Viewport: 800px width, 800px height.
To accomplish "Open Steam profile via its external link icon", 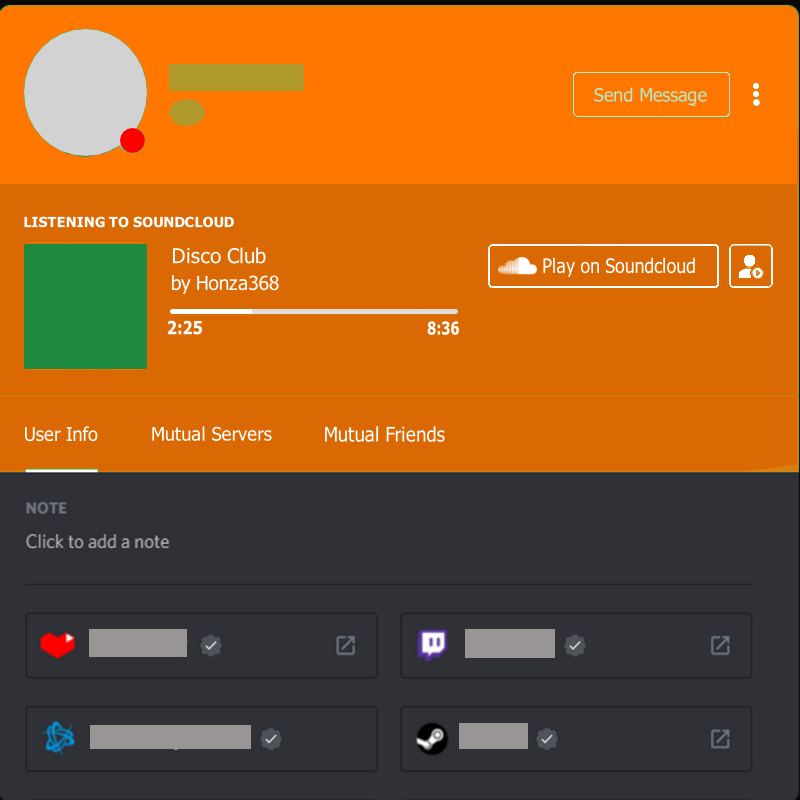I will (x=719, y=740).
